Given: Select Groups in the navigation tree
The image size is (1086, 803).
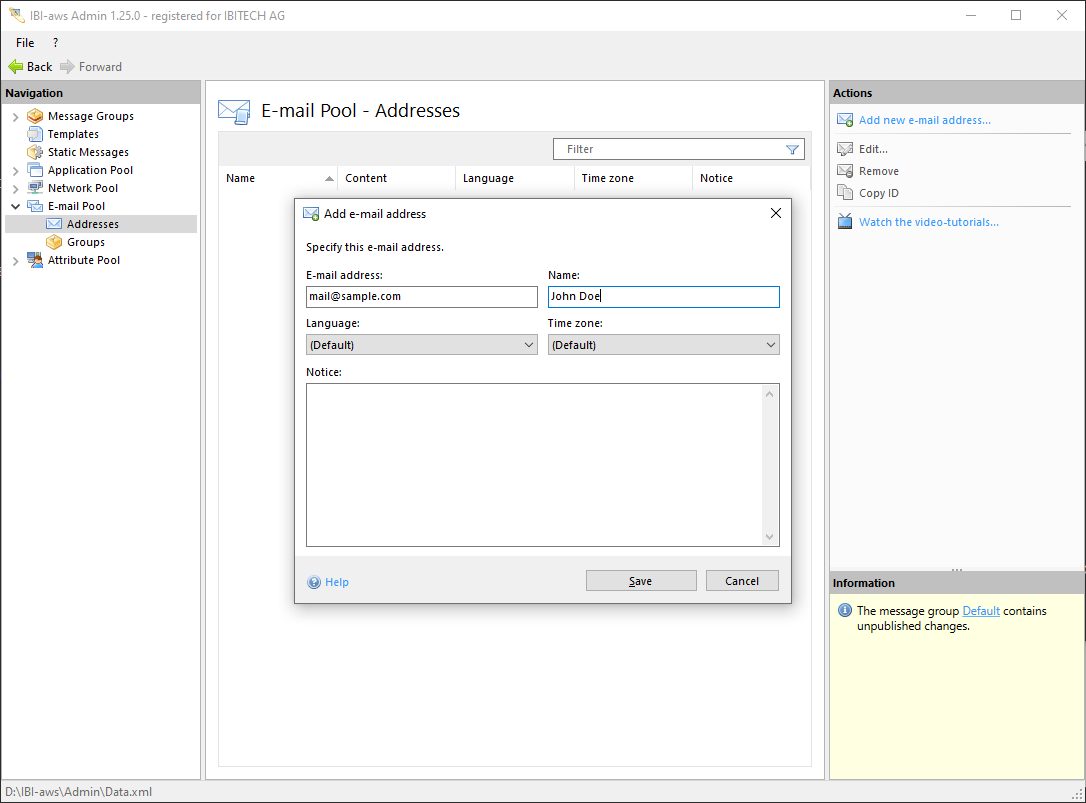Looking at the screenshot, I should point(86,242).
